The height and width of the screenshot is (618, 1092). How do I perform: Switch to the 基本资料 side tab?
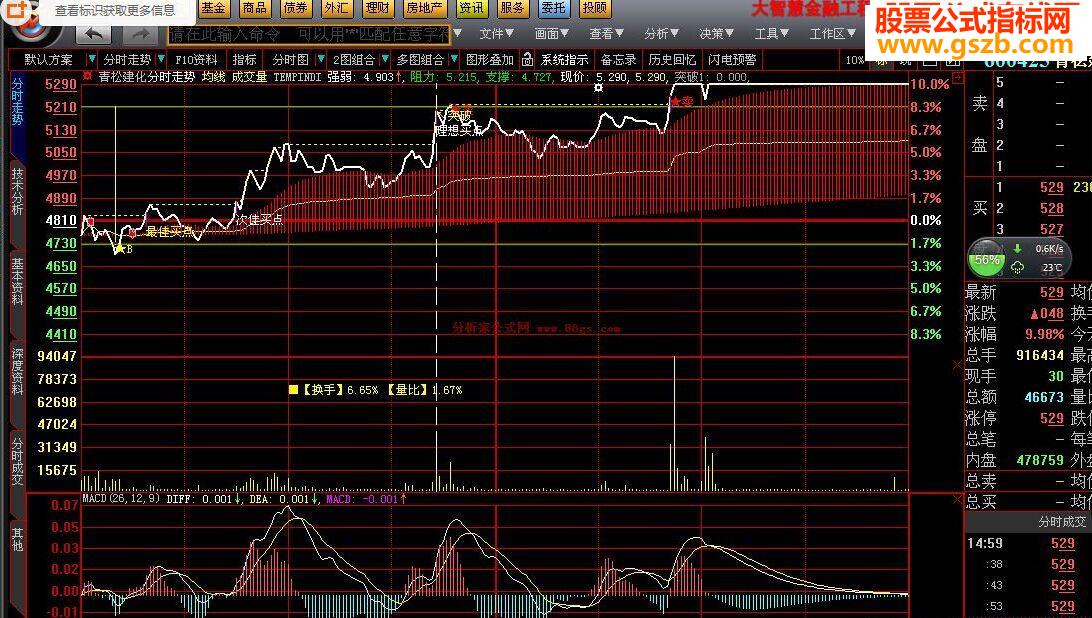pos(17,281)
